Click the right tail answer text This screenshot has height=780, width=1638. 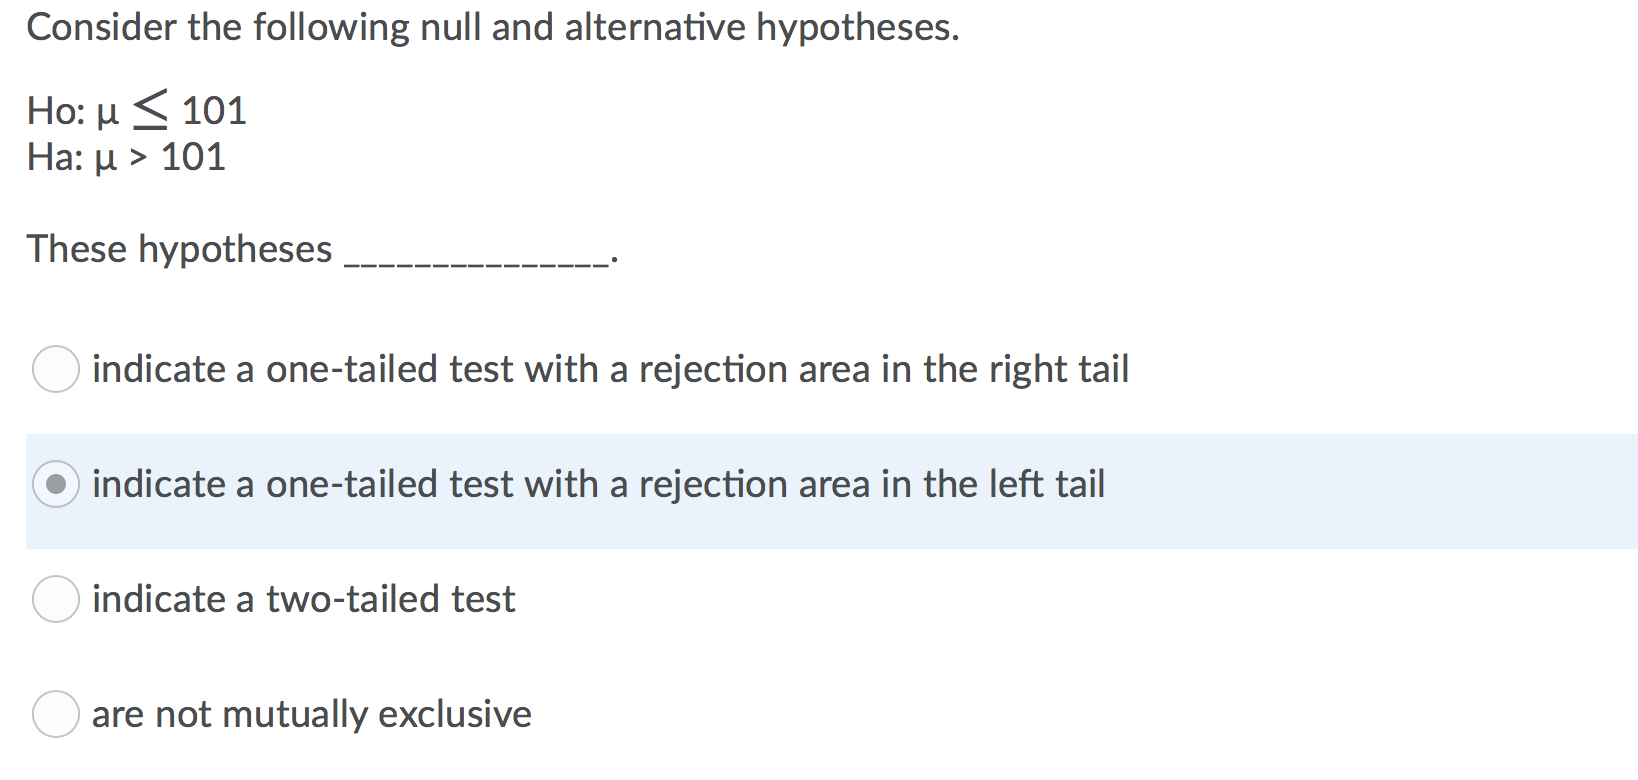click(x=610, y=370)
